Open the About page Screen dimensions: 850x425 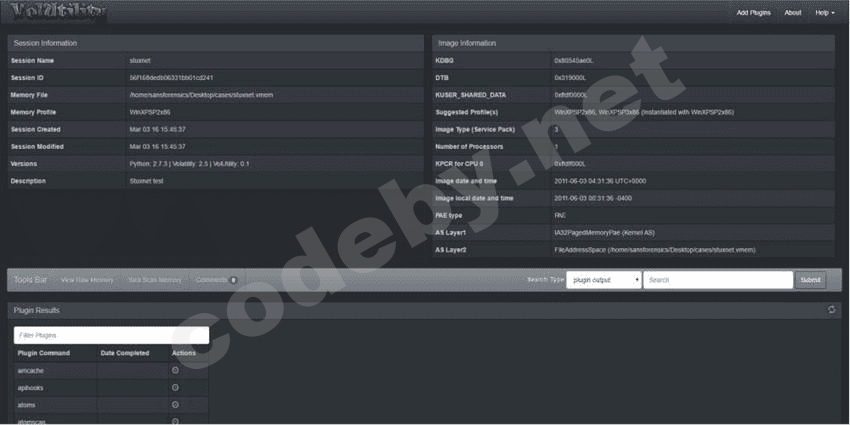(x=793, y=12)
